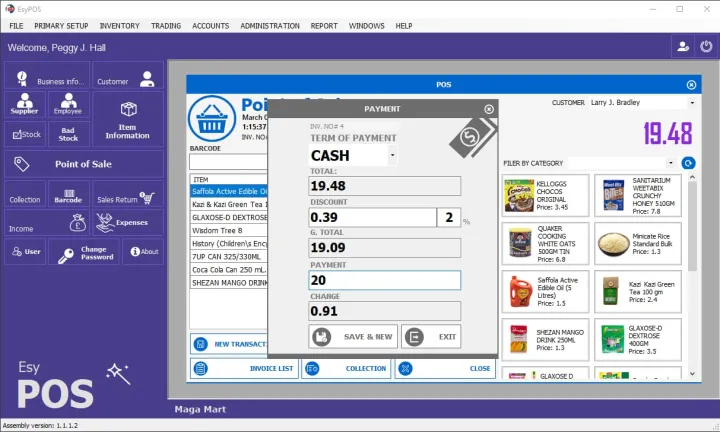Open the Customer section in sidebar
This screenshot has height=432, width=720.
[x=128, y=76]
